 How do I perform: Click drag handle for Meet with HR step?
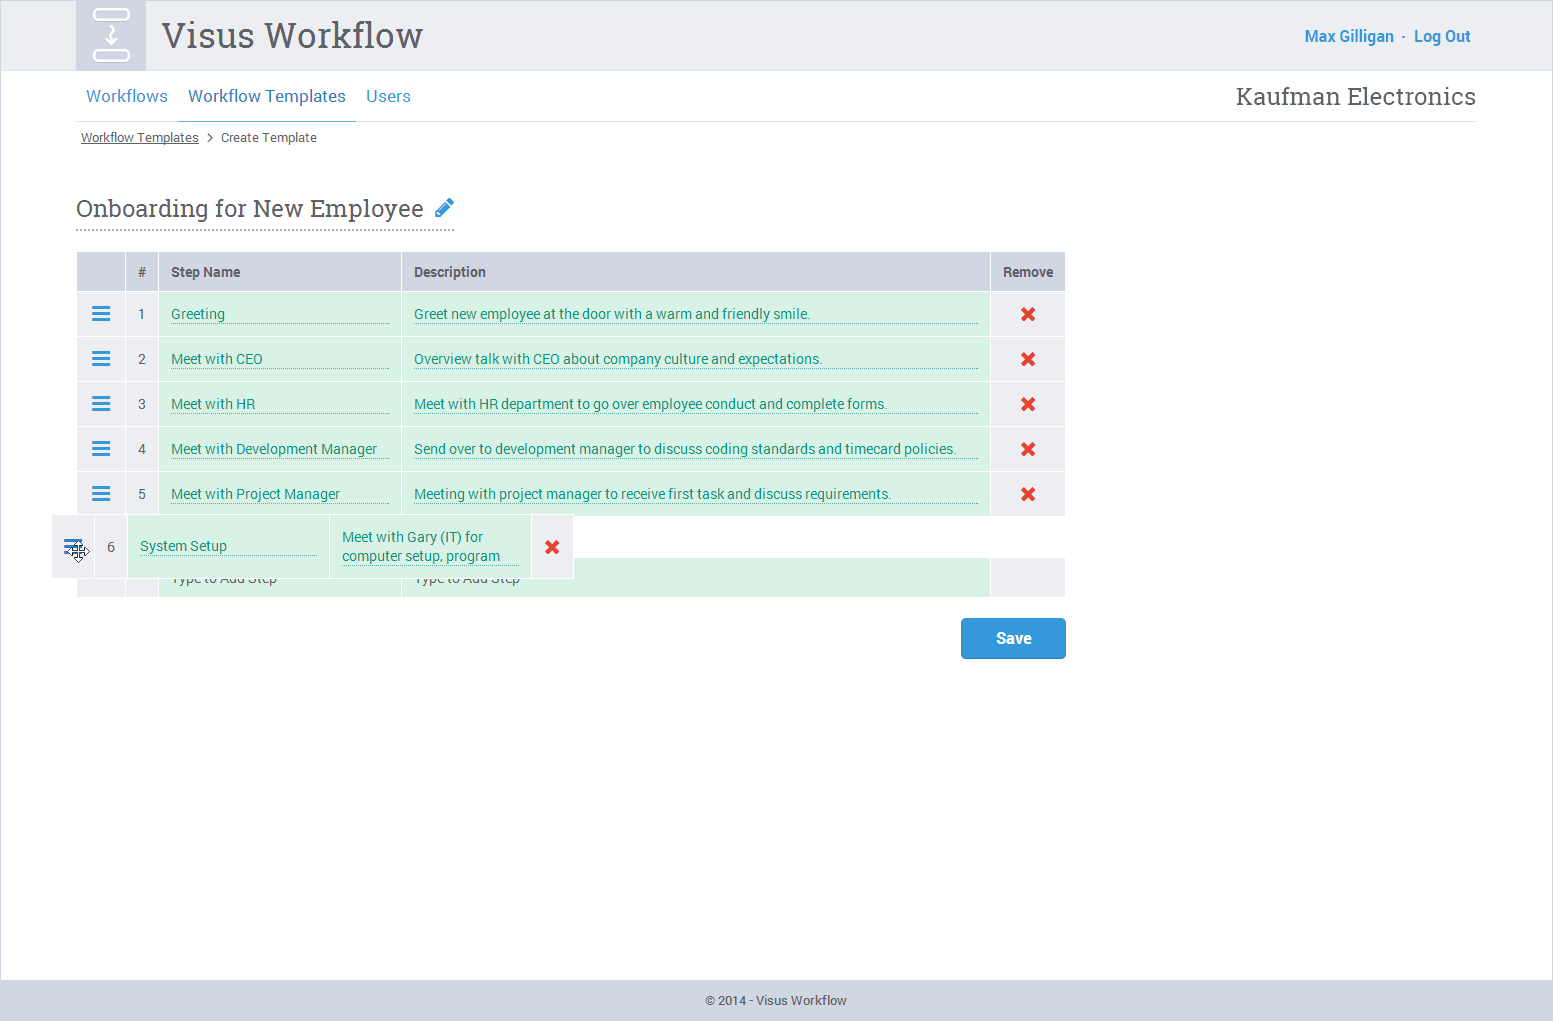point(101,404)
